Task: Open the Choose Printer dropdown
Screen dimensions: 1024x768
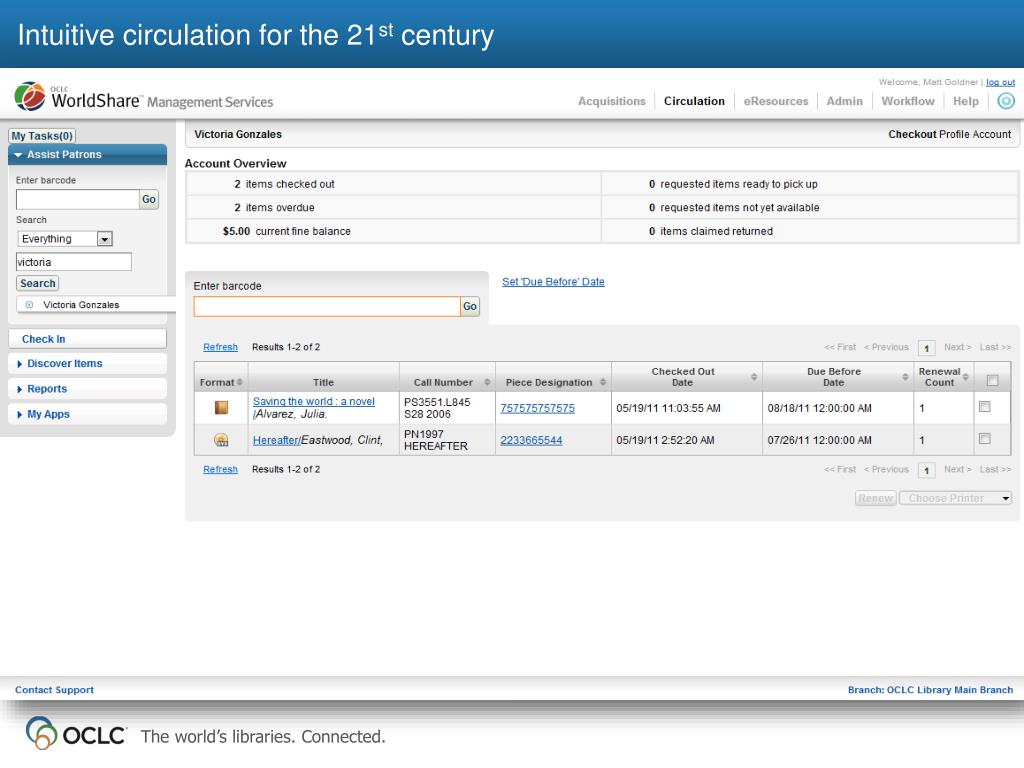Action: click(955, 498)
